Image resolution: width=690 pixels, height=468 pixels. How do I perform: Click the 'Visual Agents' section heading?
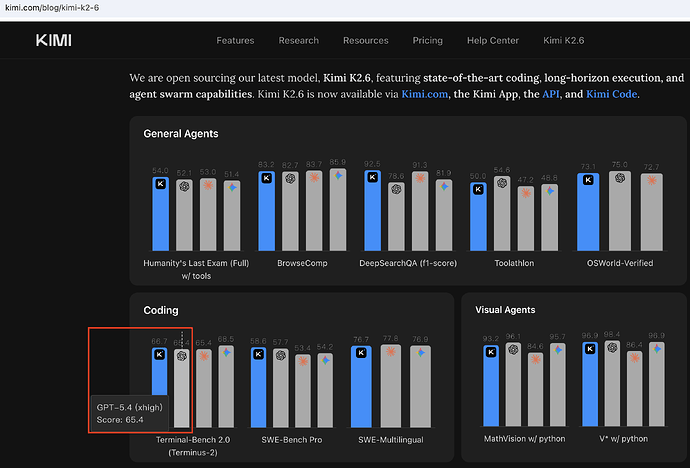pos(505,310)
